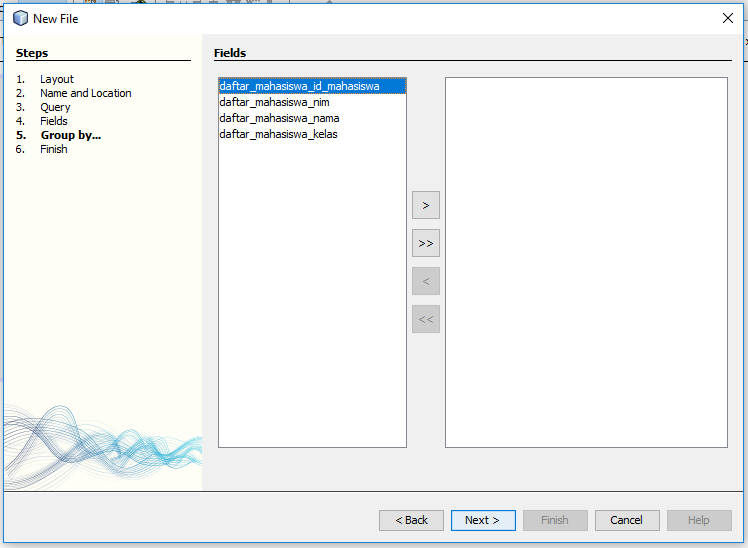Select daftar_mahasiswa_nim field
The height and width of the screenshot is (548, 748).
click(x=312, y=102)
